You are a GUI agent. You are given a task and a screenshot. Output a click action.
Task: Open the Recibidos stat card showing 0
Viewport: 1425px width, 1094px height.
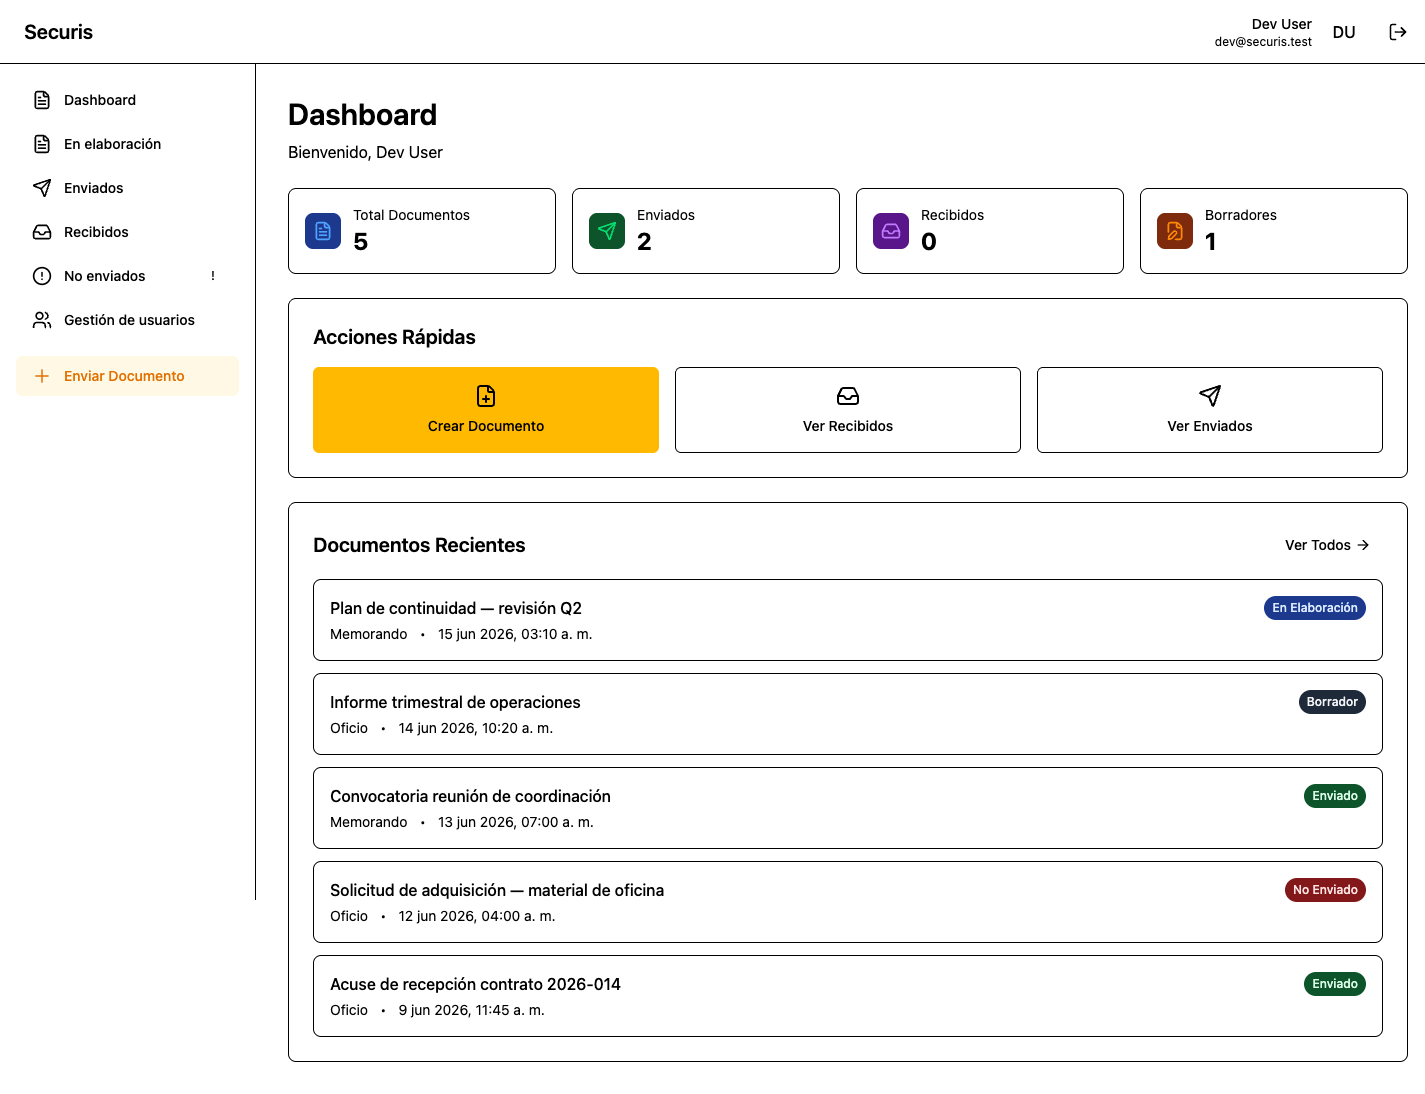[x=990, y=231]
